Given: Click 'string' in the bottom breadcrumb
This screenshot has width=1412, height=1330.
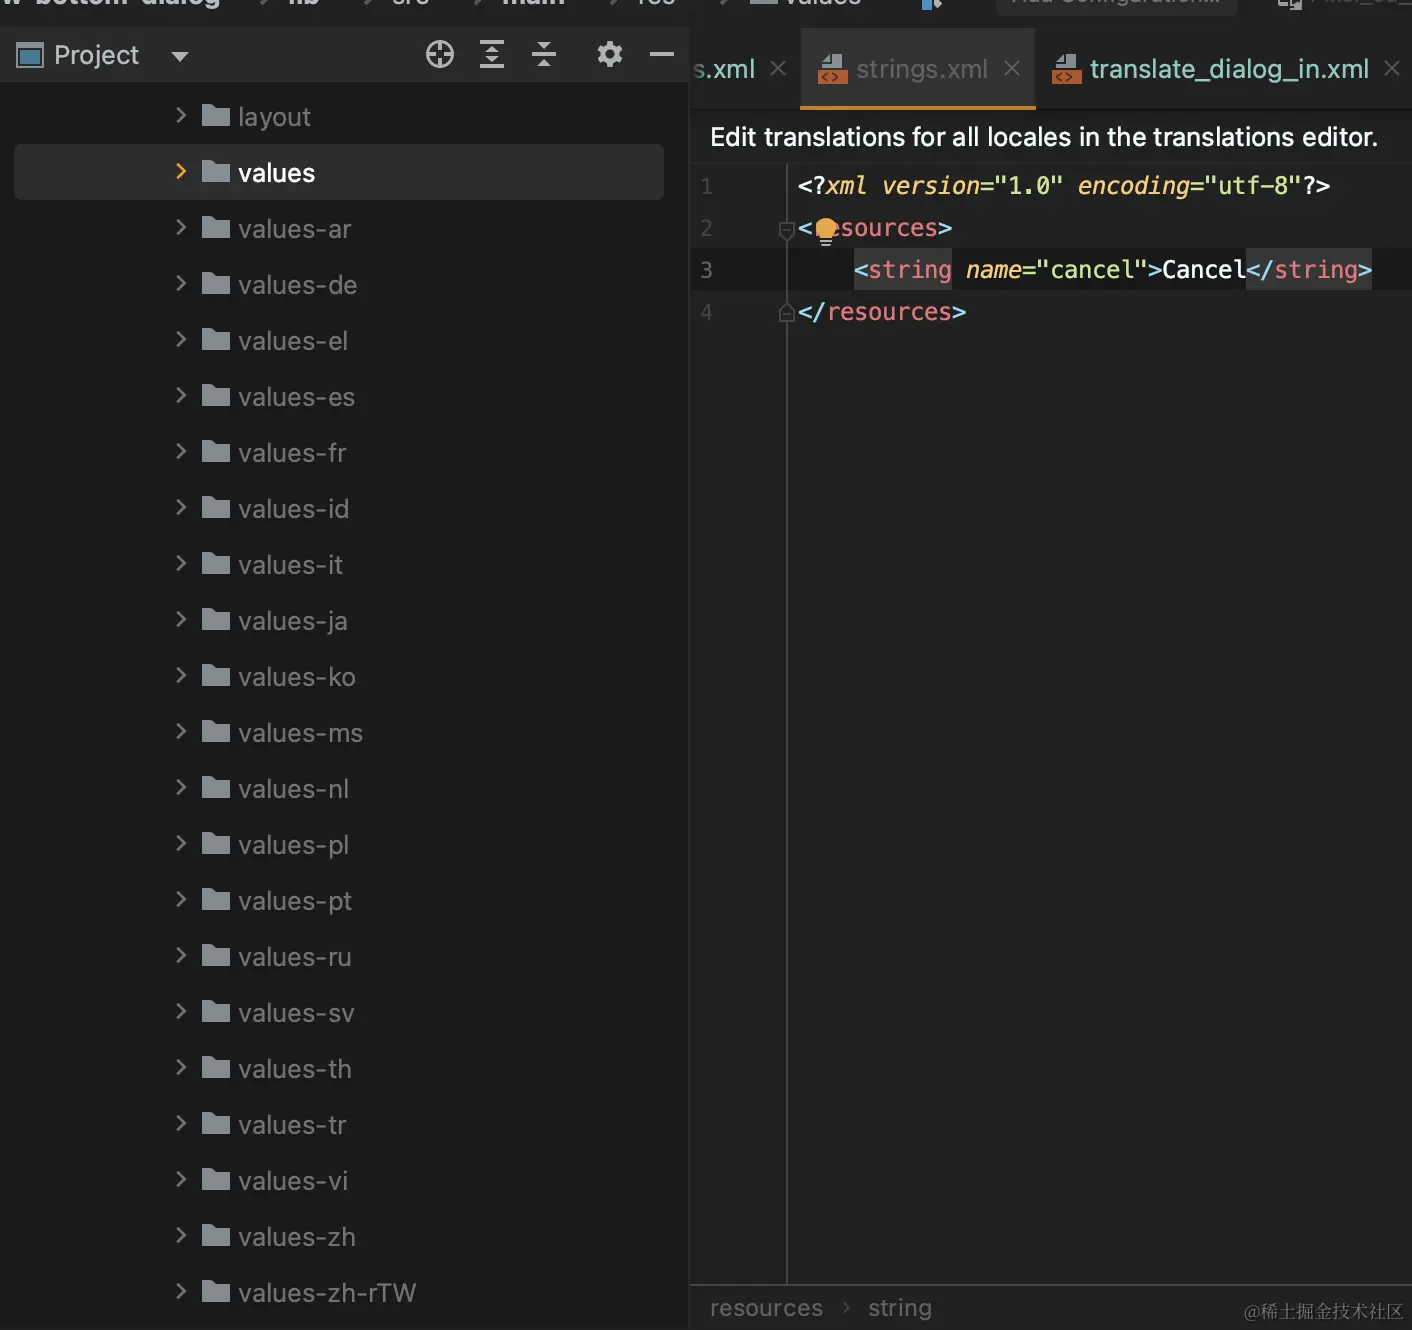Looking at the screenshot, I should (x=899, y=1308).
